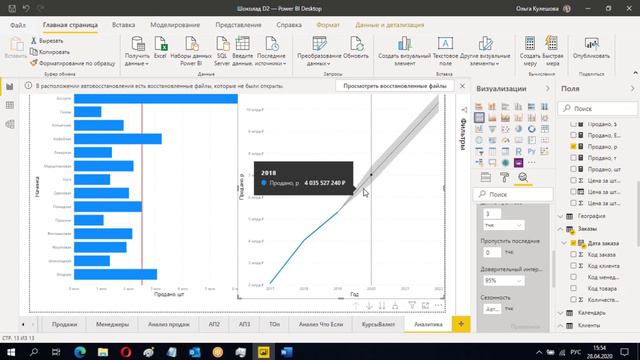Open the Файл menu
640x360 pixels.
[x=18, y=25]
